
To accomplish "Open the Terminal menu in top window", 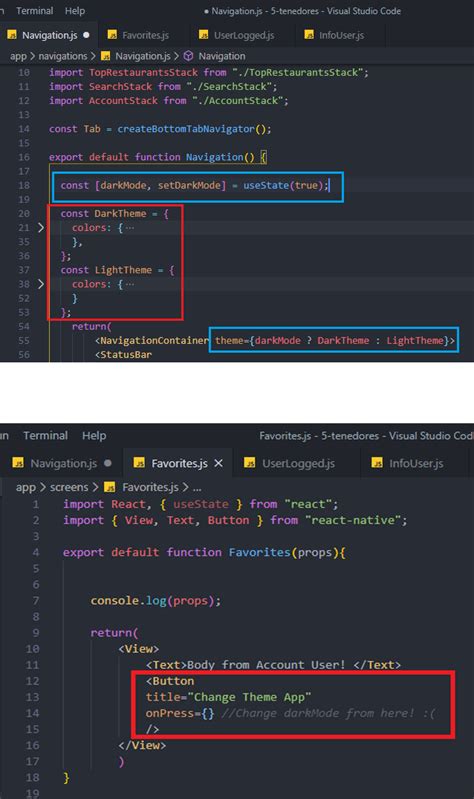I will click(34, 11).
